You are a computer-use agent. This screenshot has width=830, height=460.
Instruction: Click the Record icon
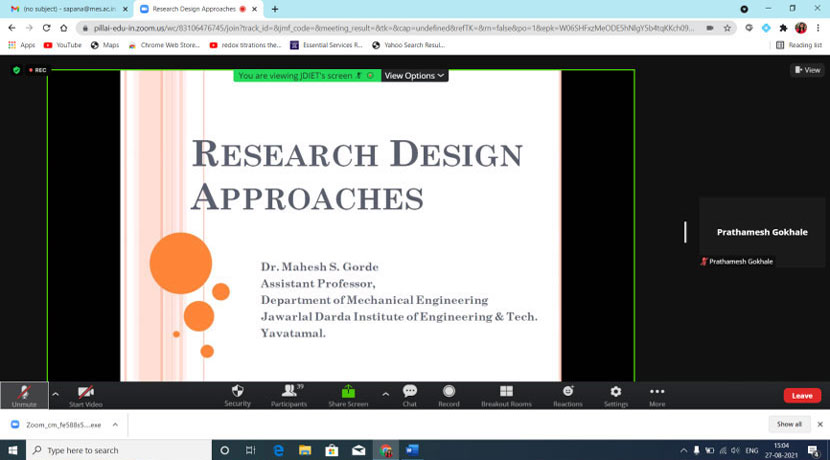click(x=449, y=395)
